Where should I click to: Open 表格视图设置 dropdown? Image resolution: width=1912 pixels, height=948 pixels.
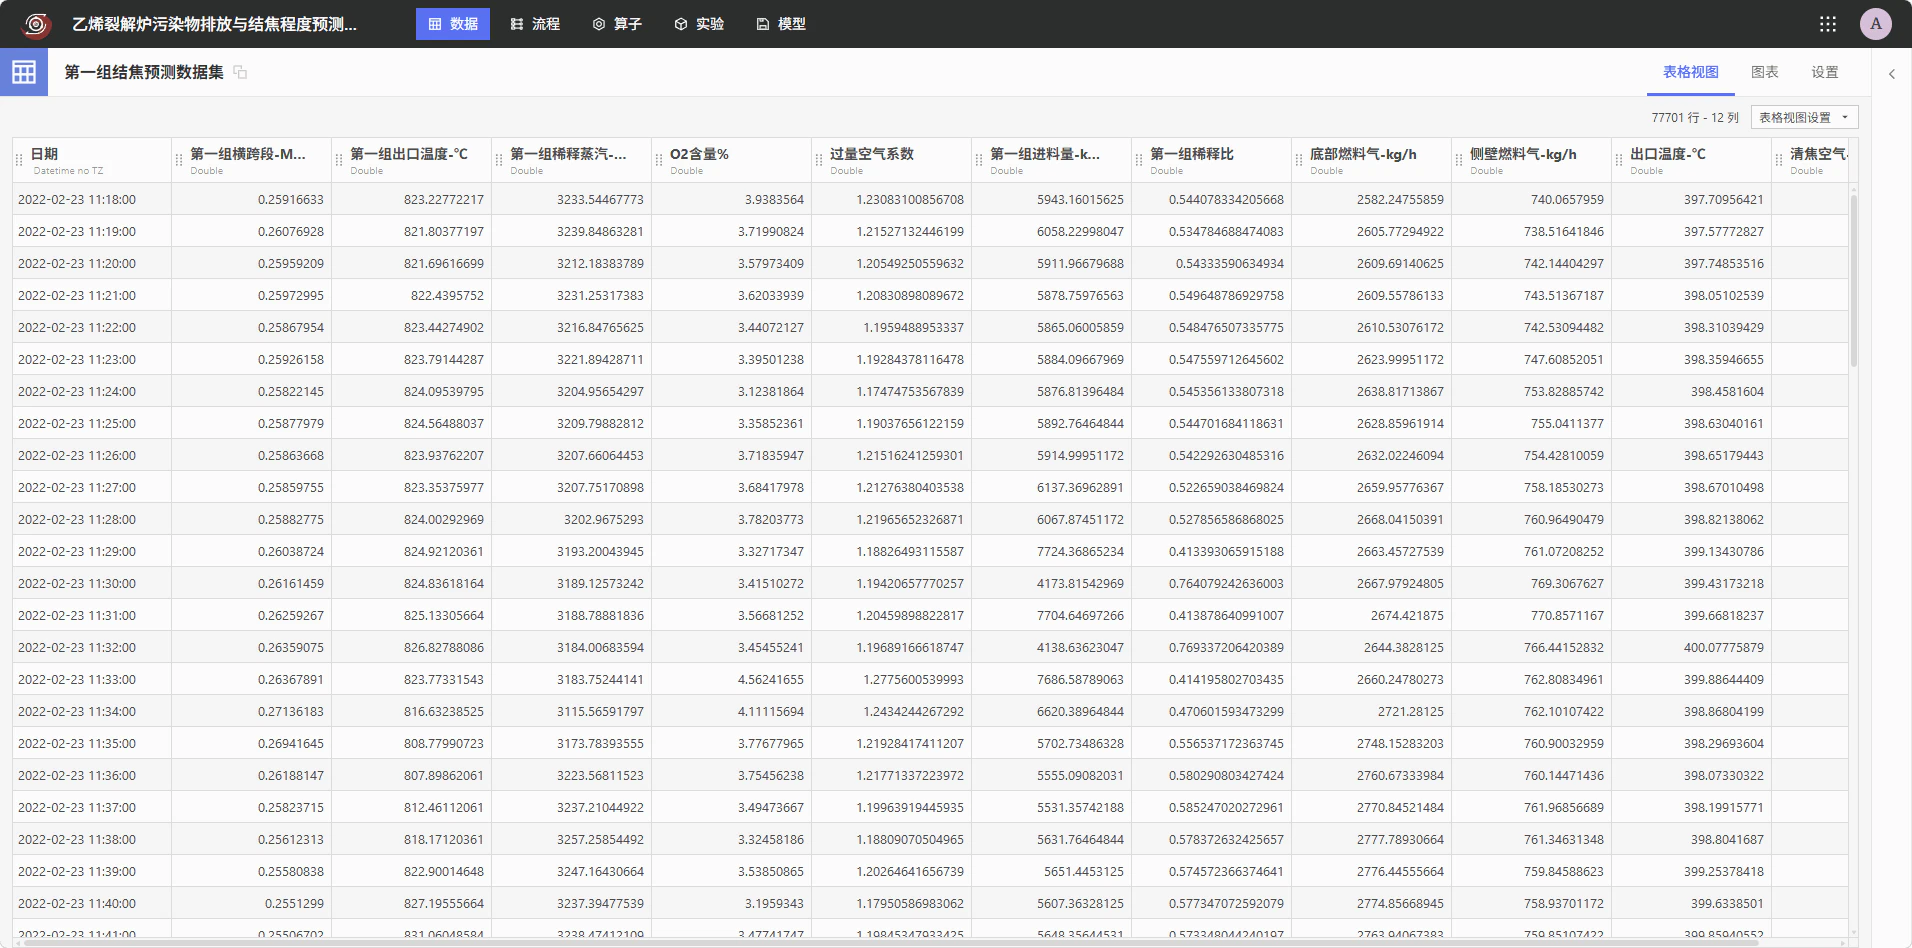point(1804,117)
